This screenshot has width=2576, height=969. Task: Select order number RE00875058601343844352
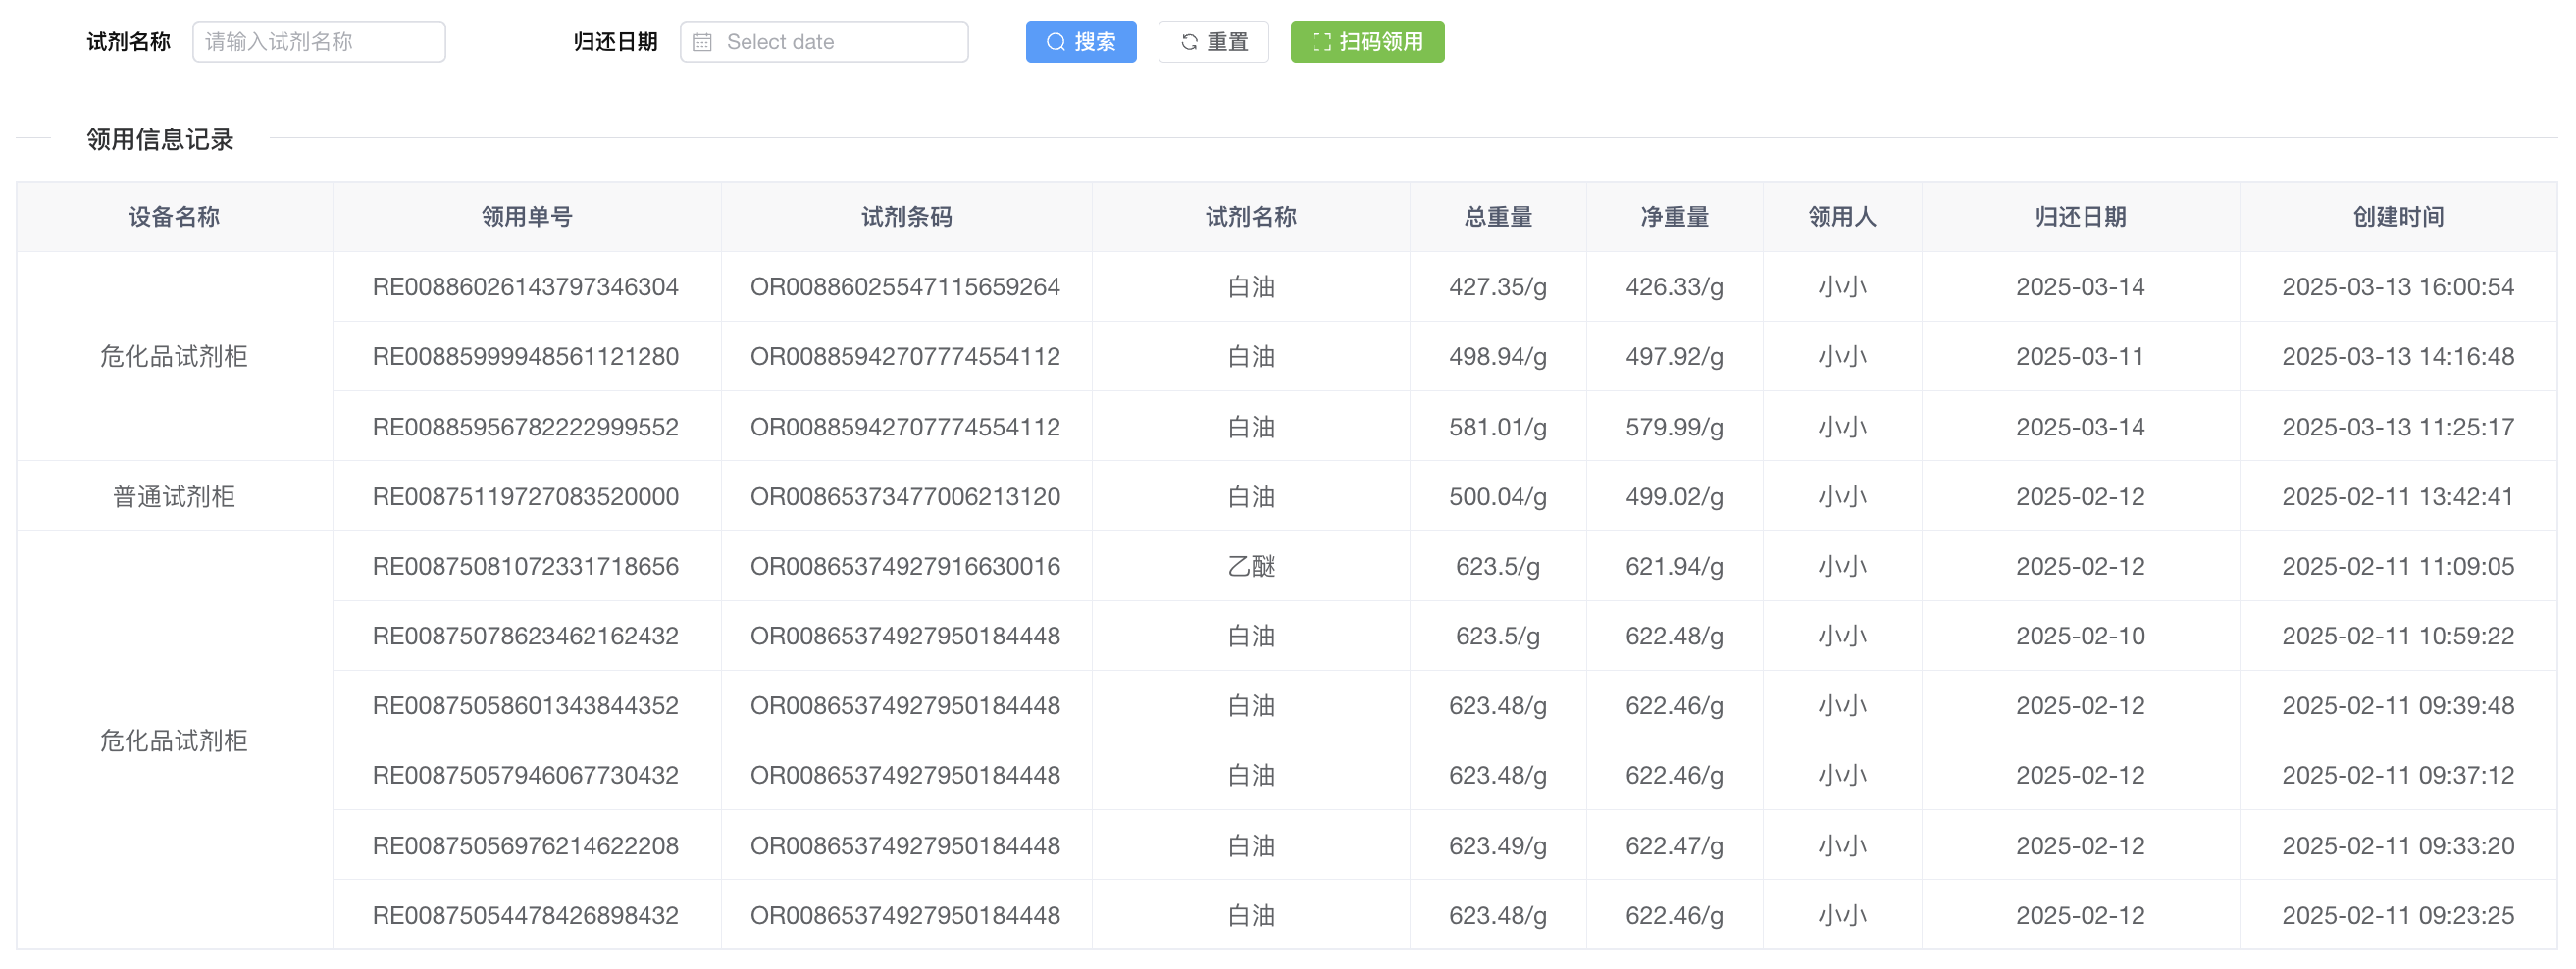[x=525, y=706]
